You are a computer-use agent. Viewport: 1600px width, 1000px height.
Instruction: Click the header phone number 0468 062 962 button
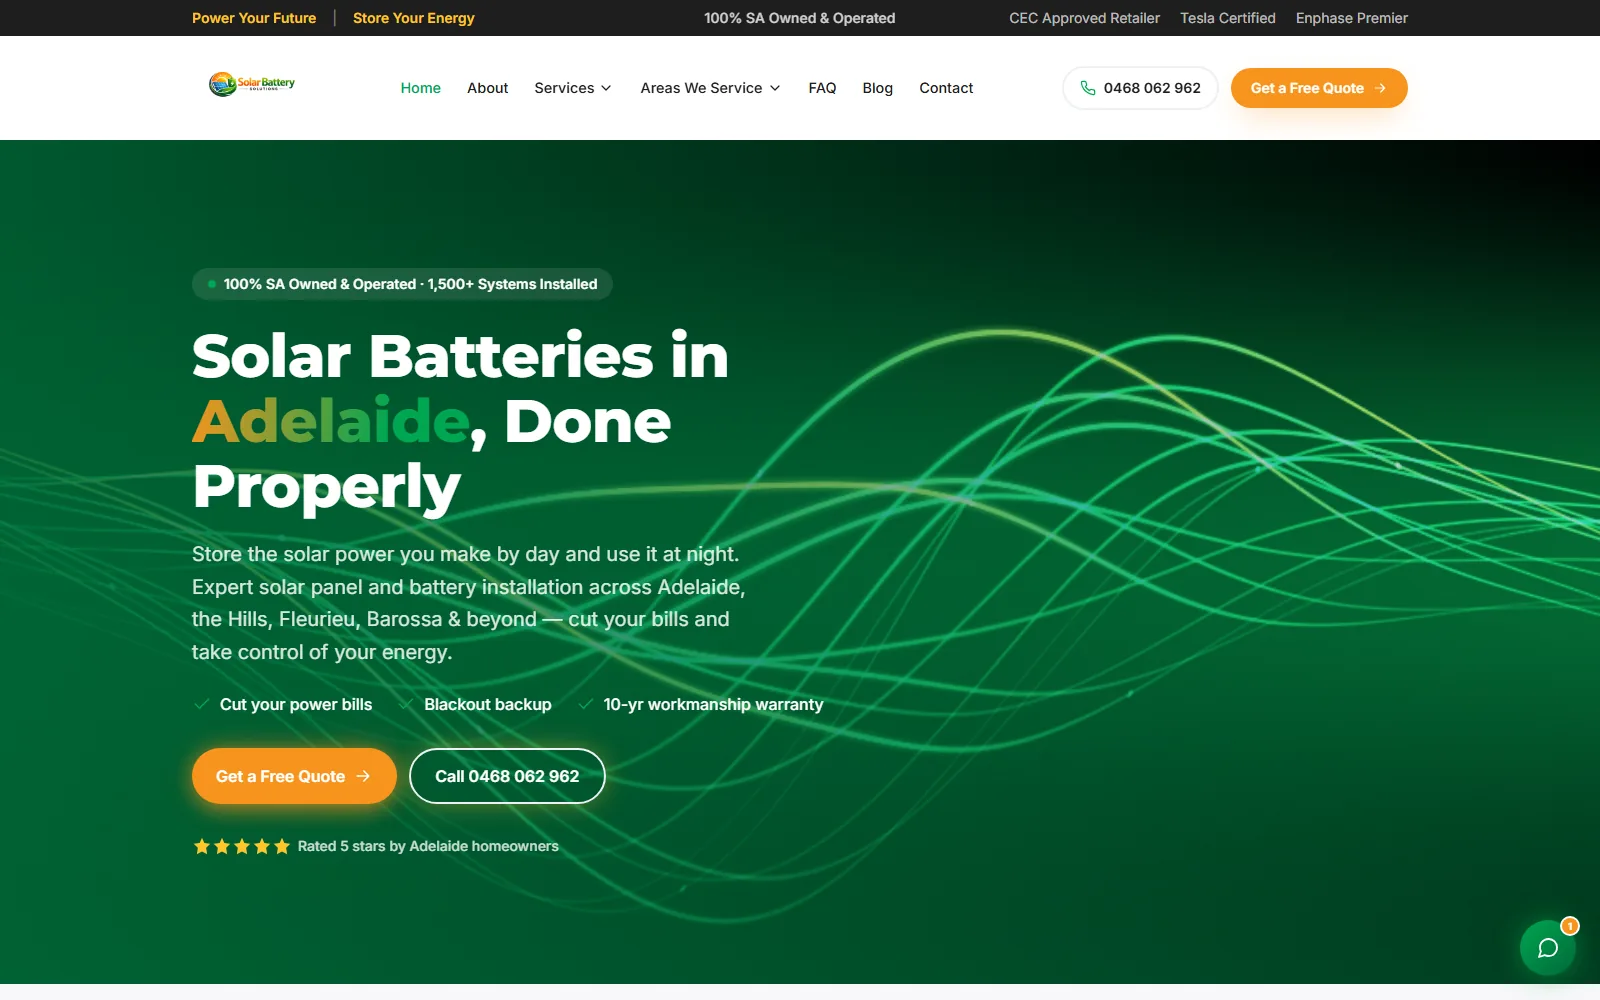pos(1140,88)
